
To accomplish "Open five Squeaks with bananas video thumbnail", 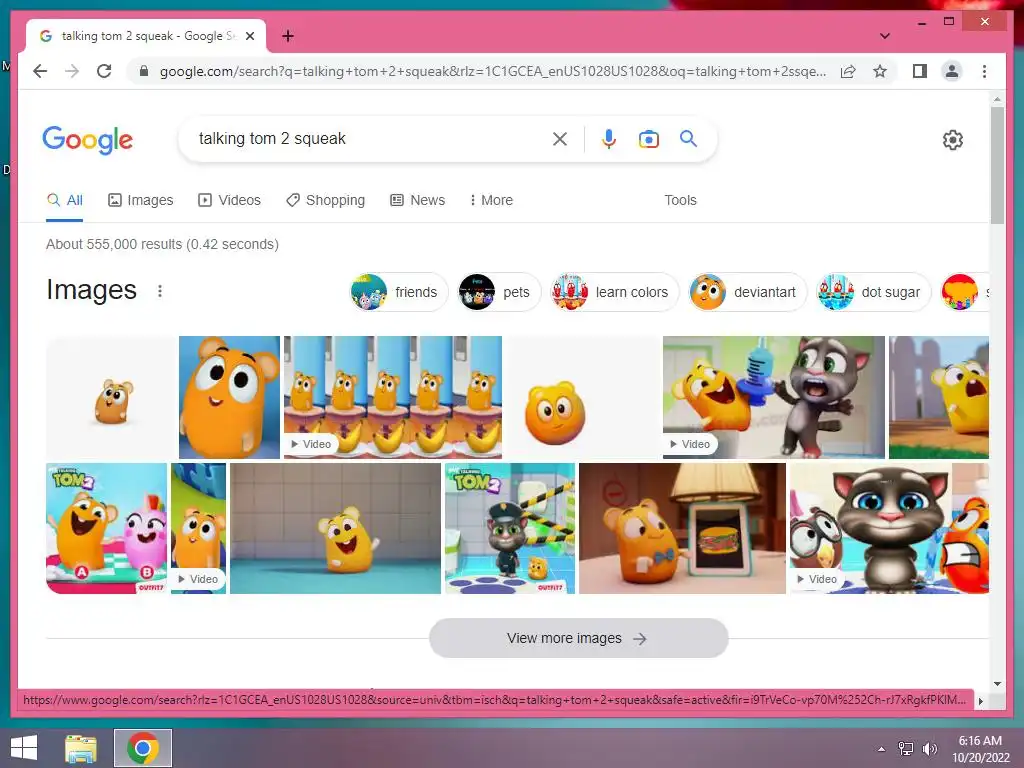I will (x=392, y=397).
